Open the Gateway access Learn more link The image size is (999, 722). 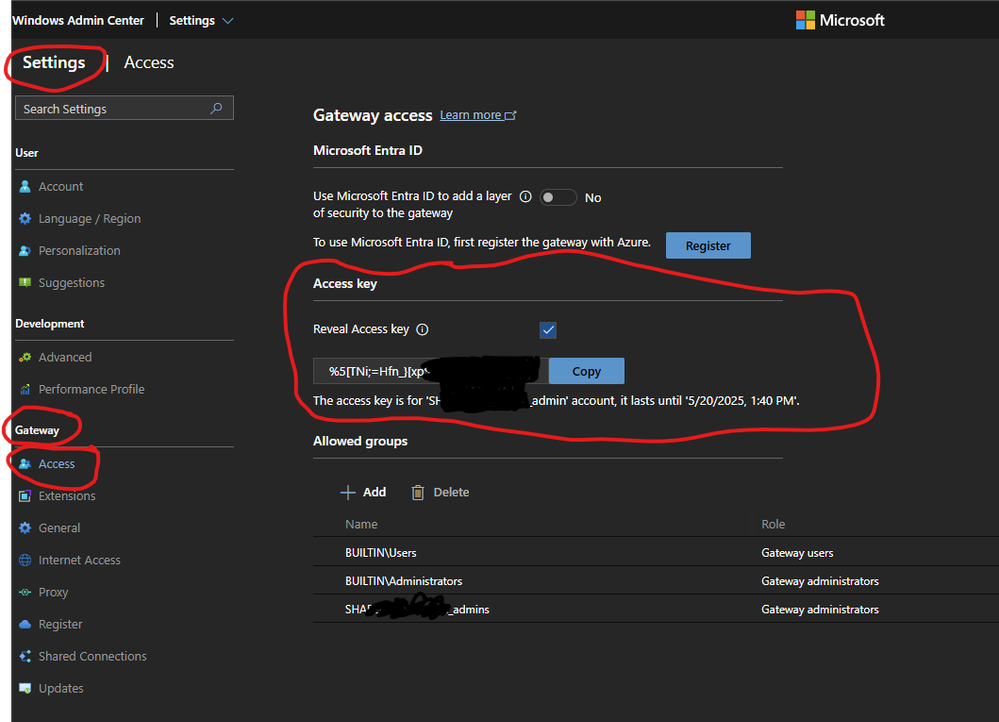471,114
